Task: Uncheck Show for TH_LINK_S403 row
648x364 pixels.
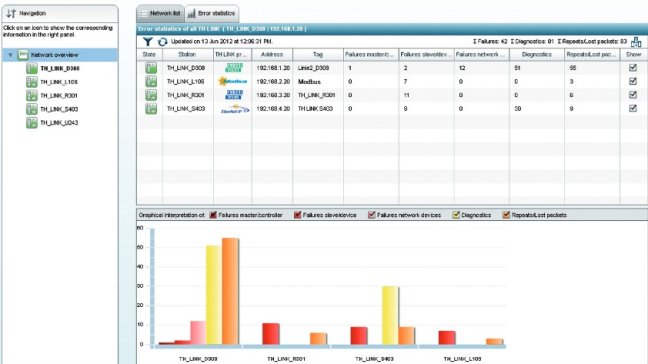Action: click(x=633, y=108)
